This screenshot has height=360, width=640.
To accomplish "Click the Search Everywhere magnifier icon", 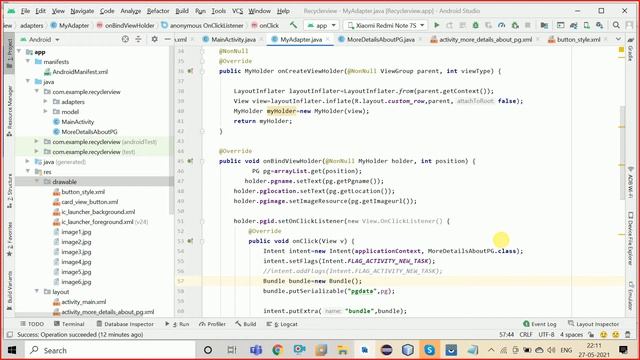I will [616, 25].
